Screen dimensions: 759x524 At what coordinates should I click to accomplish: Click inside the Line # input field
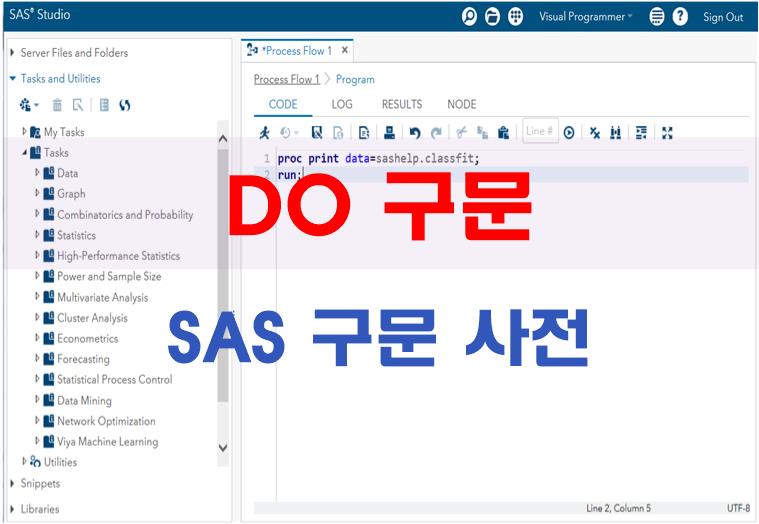540,131
